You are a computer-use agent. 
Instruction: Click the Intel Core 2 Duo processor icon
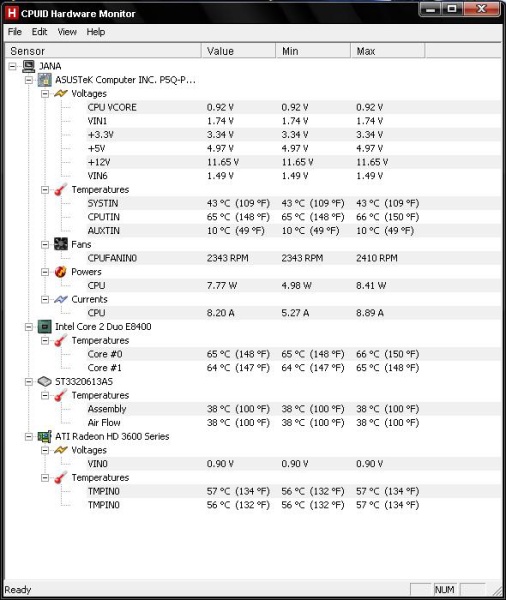[45, 327]
